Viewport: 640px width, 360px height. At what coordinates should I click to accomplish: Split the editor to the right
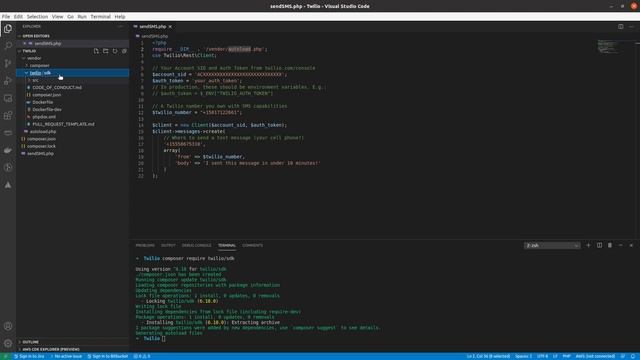point(620,27)
